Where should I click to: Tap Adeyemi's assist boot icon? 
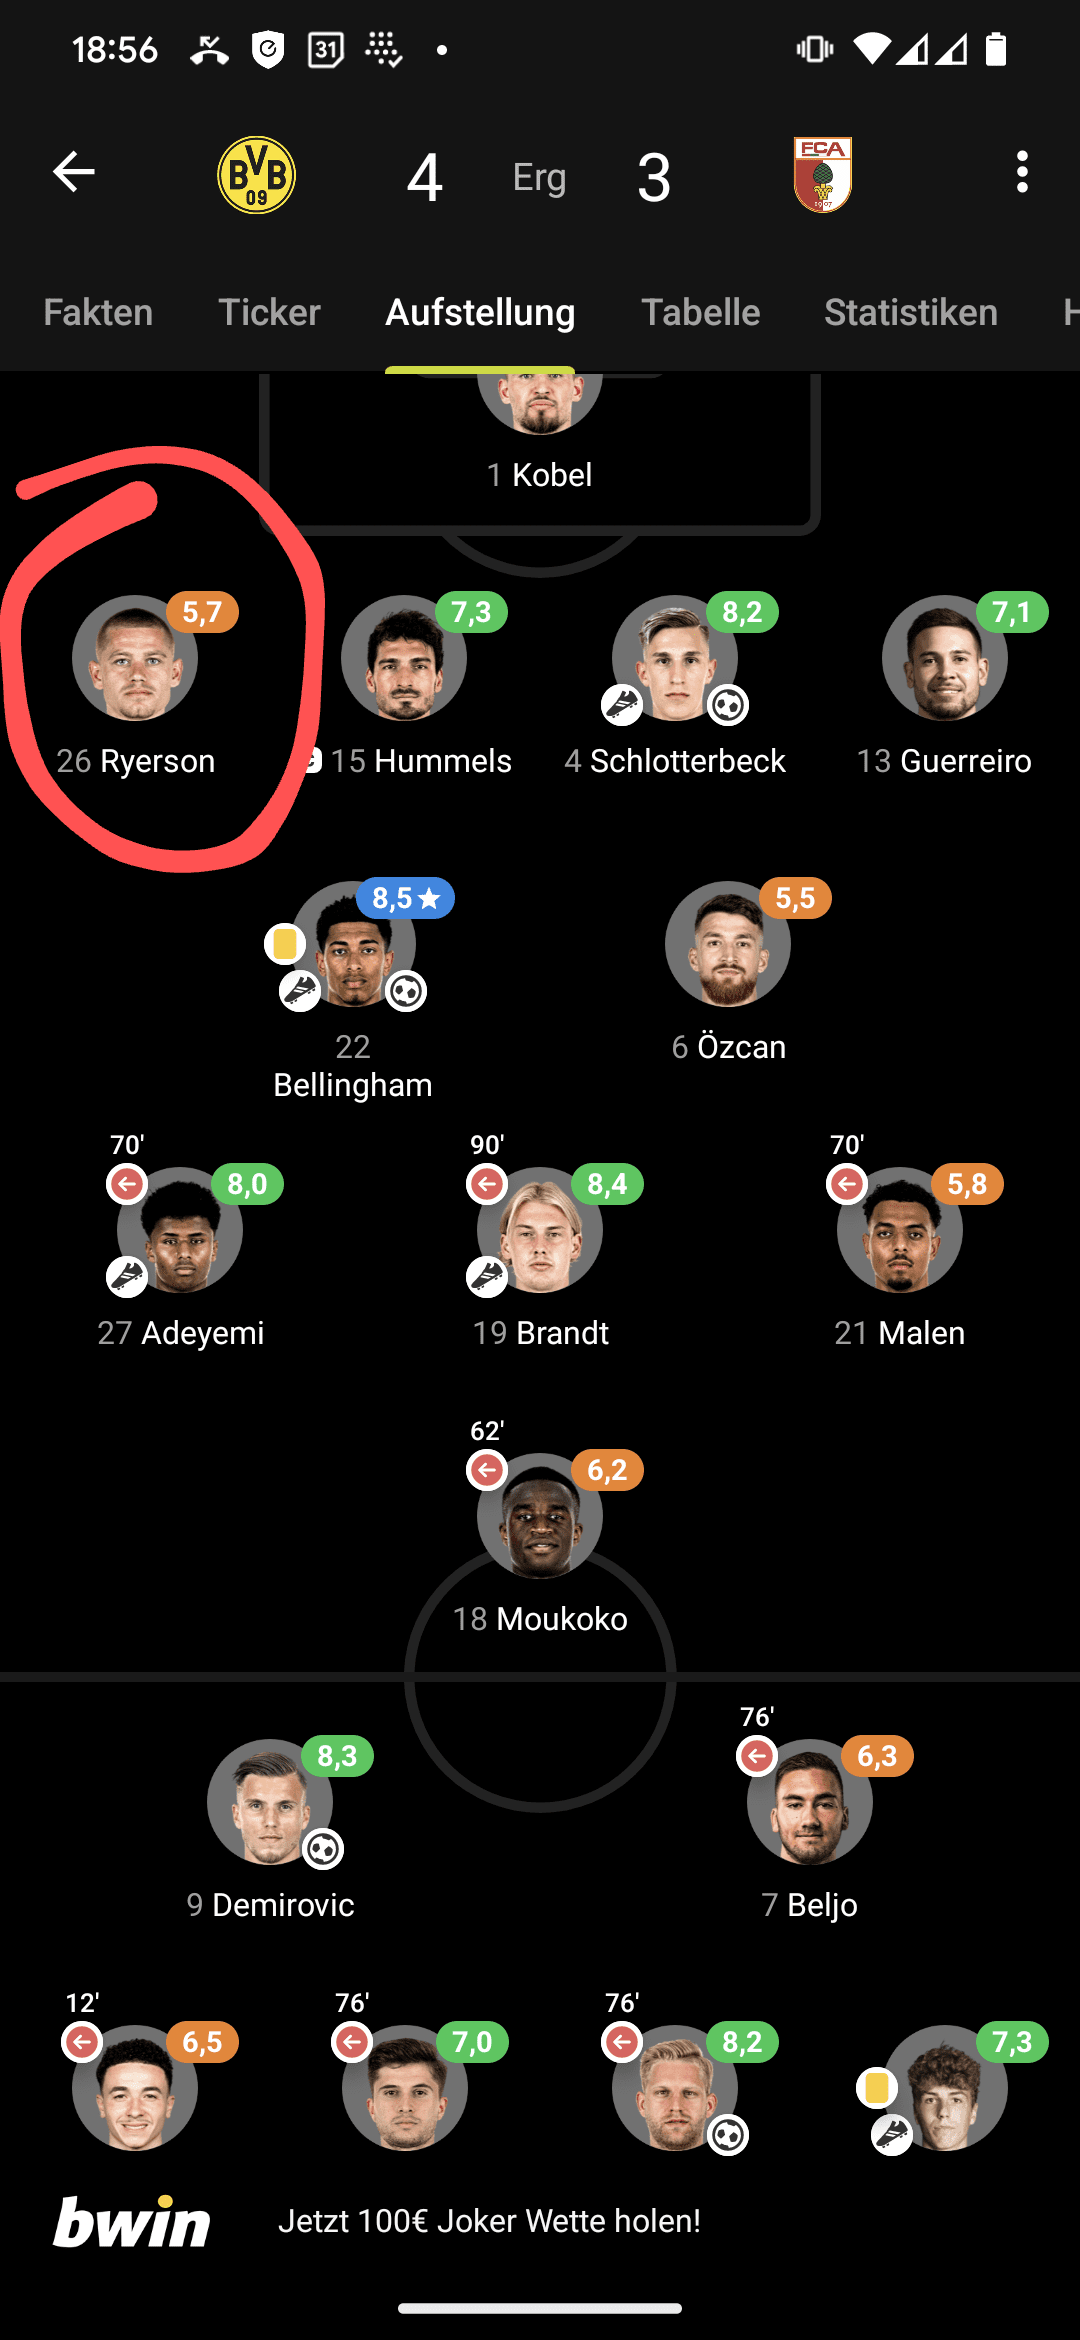click(x=127, y=1277)
